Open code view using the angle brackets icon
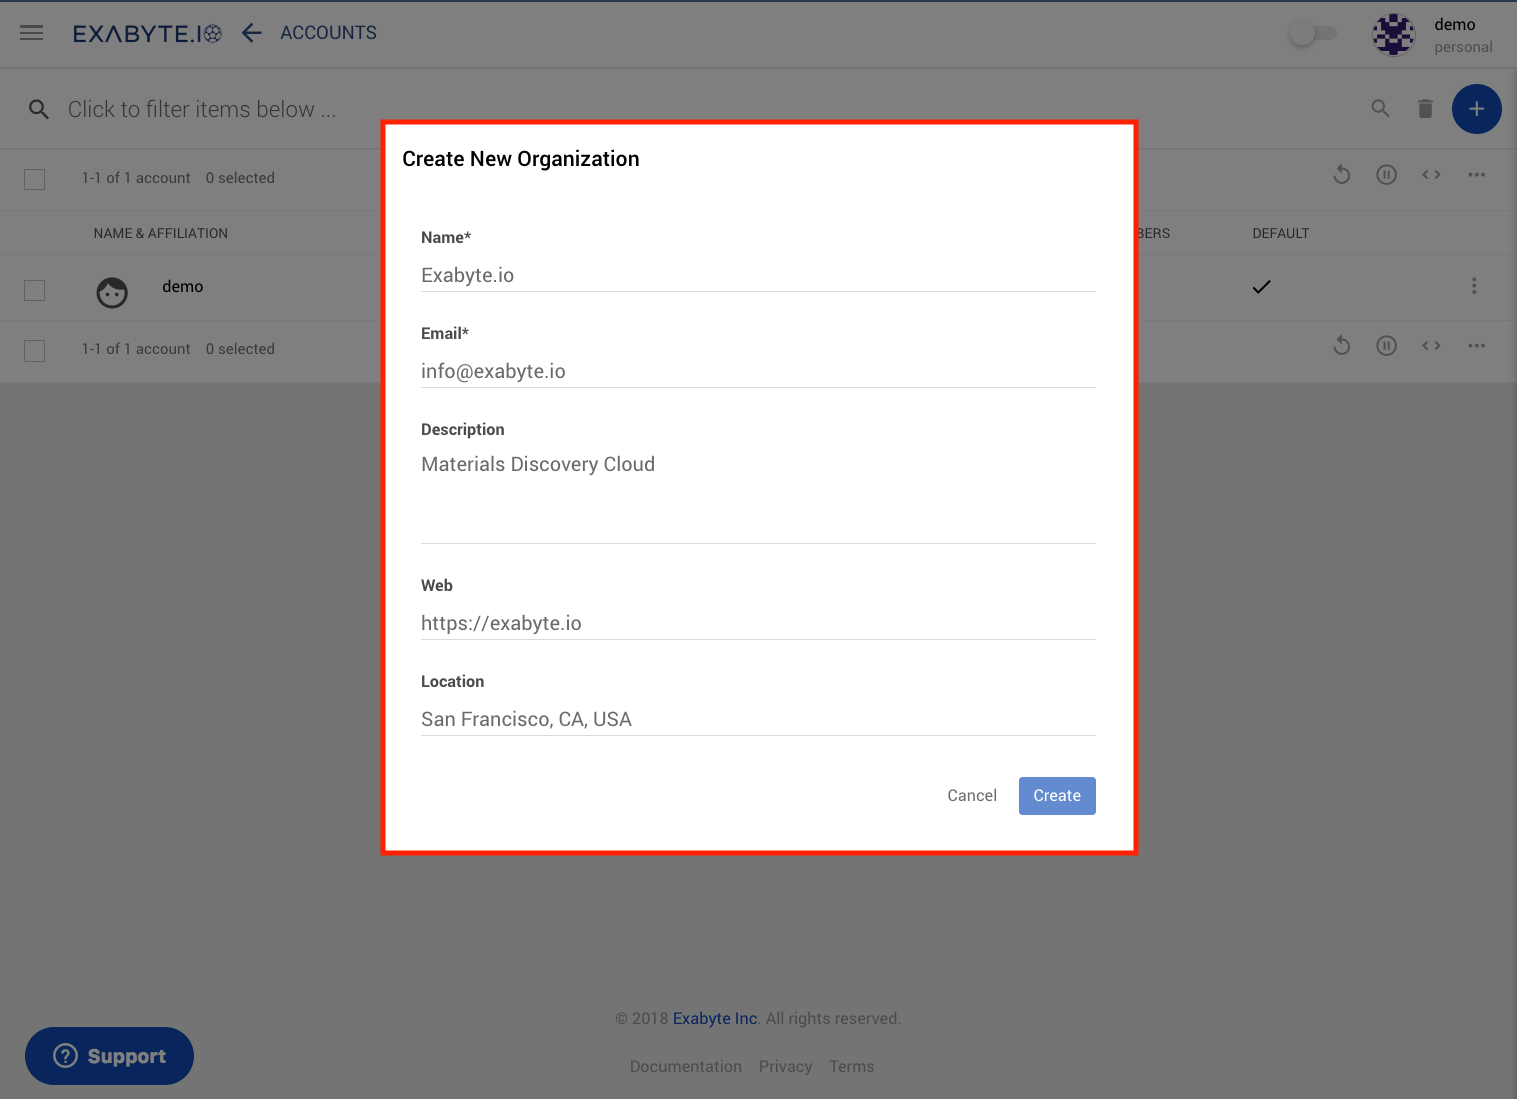1517x1099 pixels. click(1431, 174)
